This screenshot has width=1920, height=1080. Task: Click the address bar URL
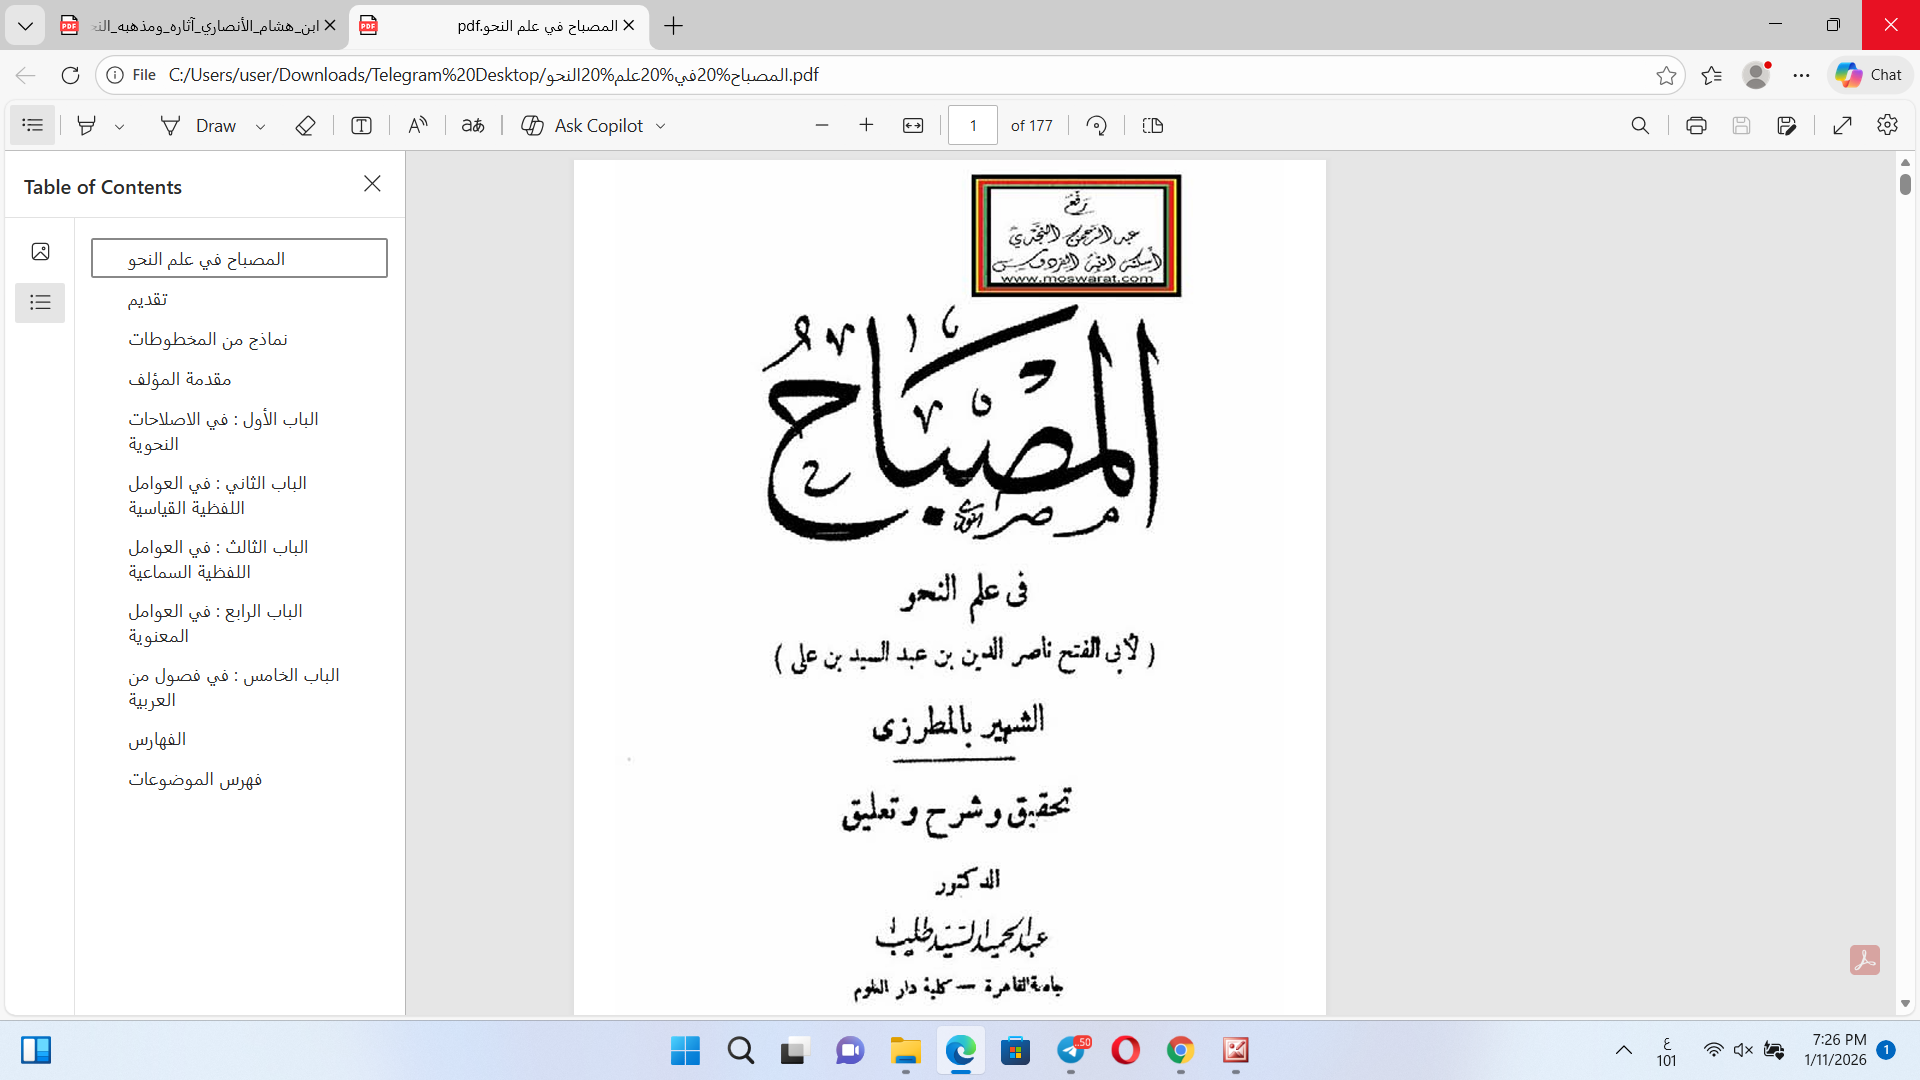(x=494, y=75)
